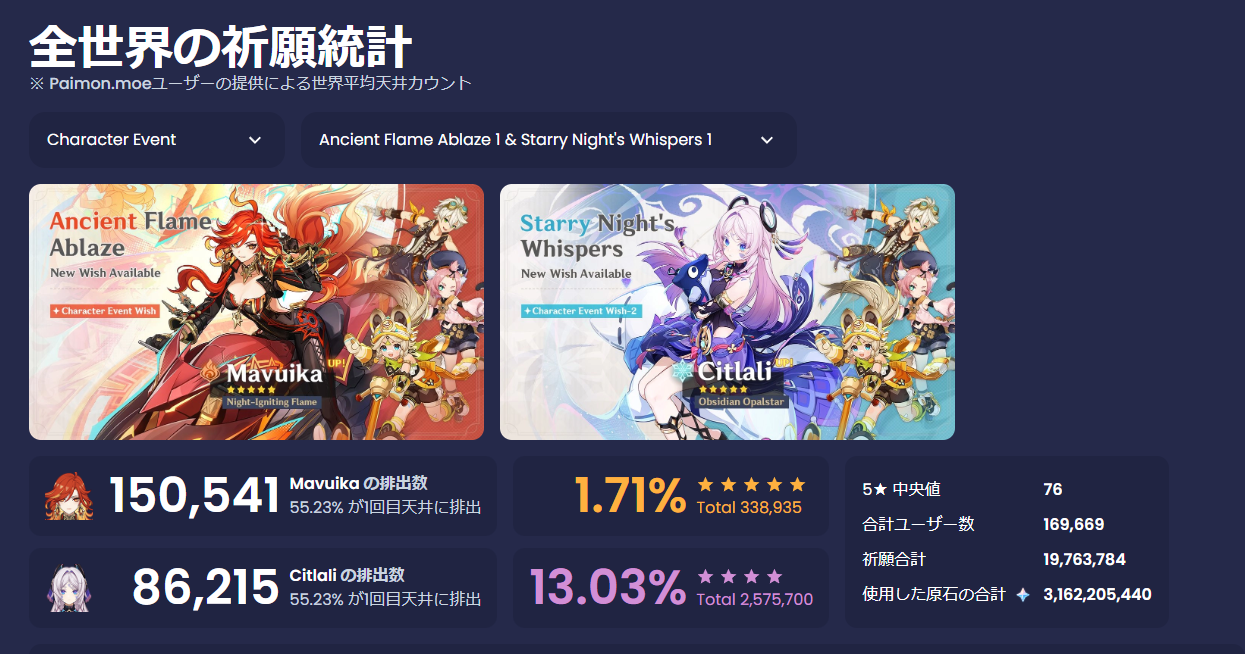1245x654 pixels.
Task: Click the chevron beside Starry Night's Whispers 1
Action: tap(767, 140)
